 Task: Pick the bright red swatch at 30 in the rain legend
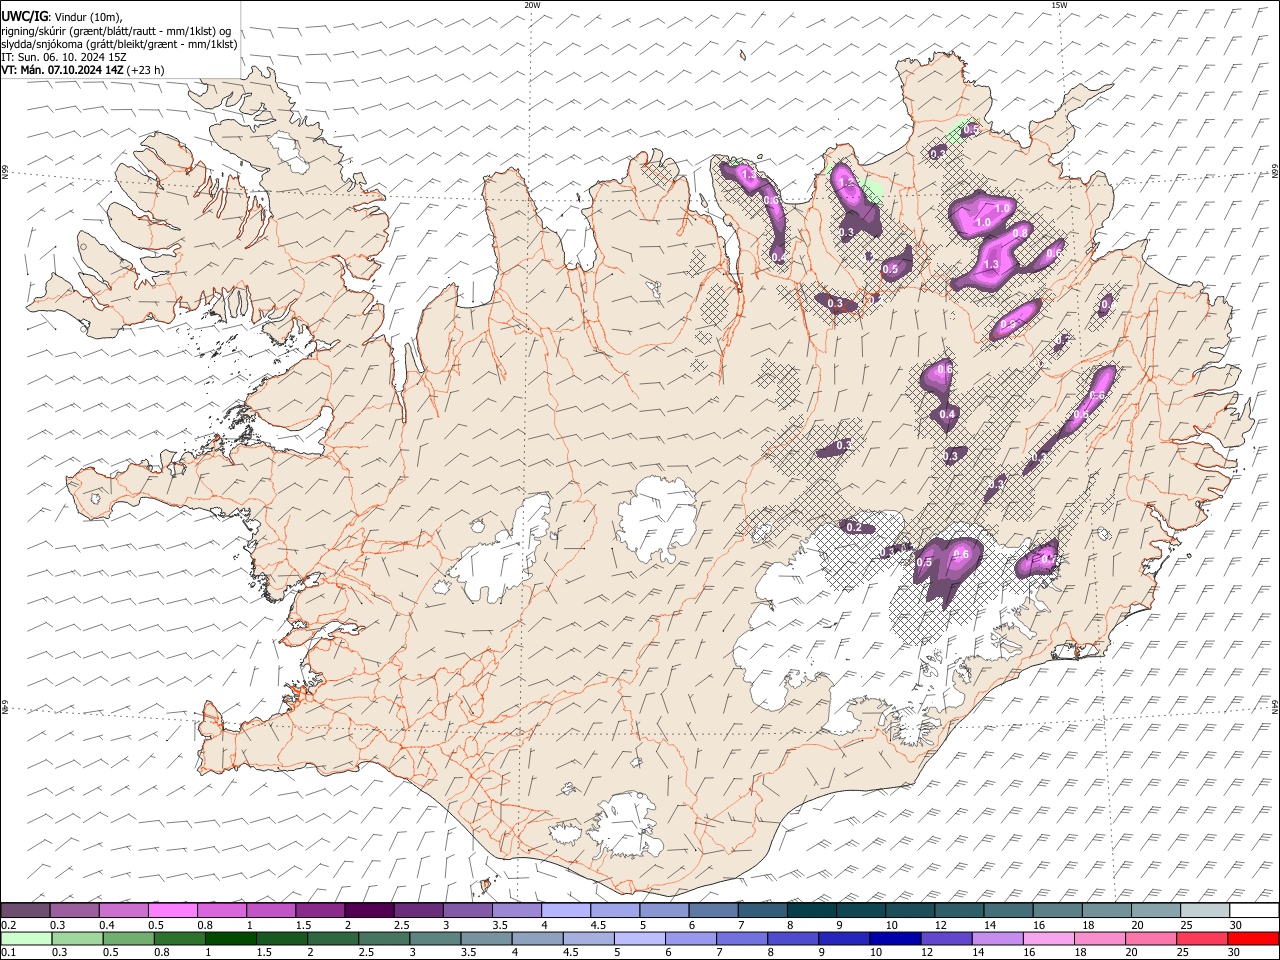click(1253, 938)
